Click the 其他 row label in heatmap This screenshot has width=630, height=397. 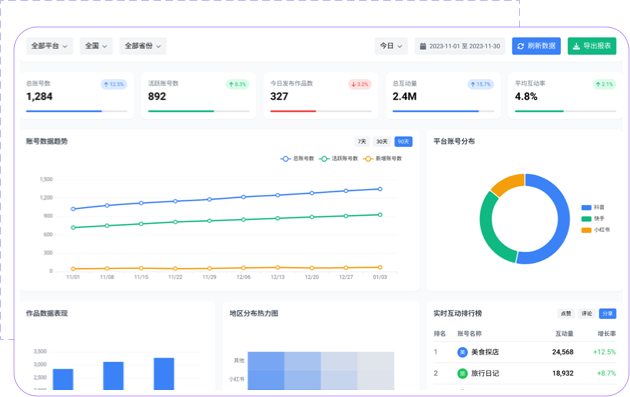tap(239, 360)
